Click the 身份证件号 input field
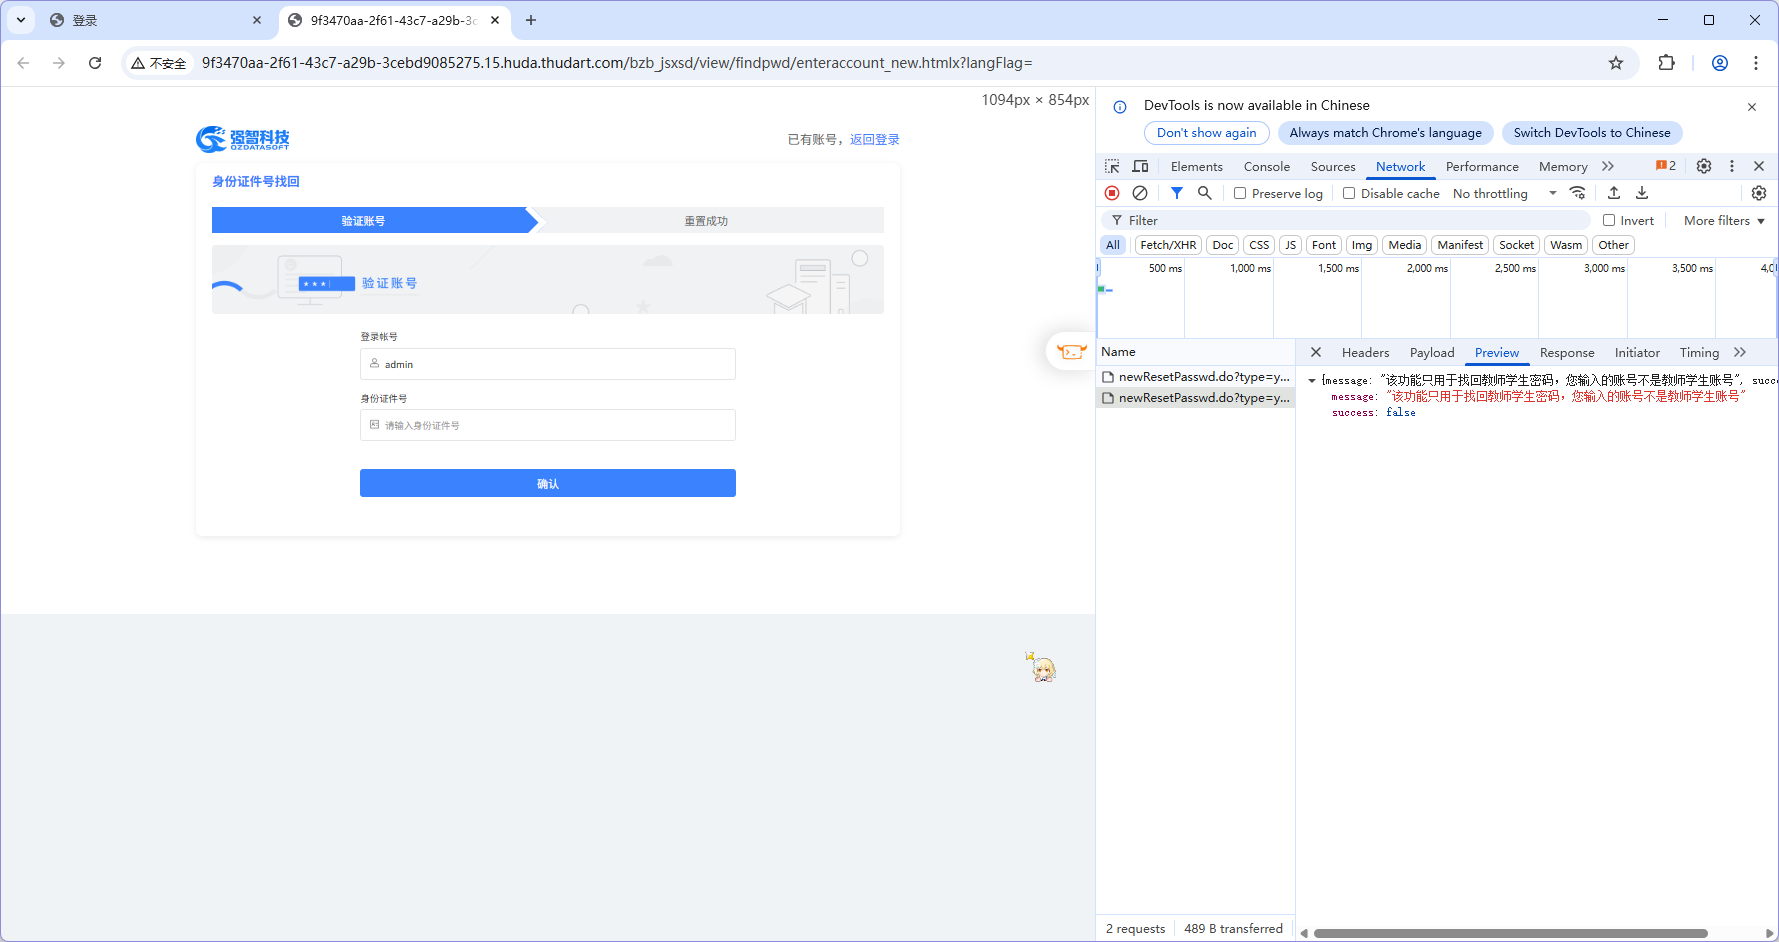This screenshot has width=1779, height=942. click(x=547, y=425)
